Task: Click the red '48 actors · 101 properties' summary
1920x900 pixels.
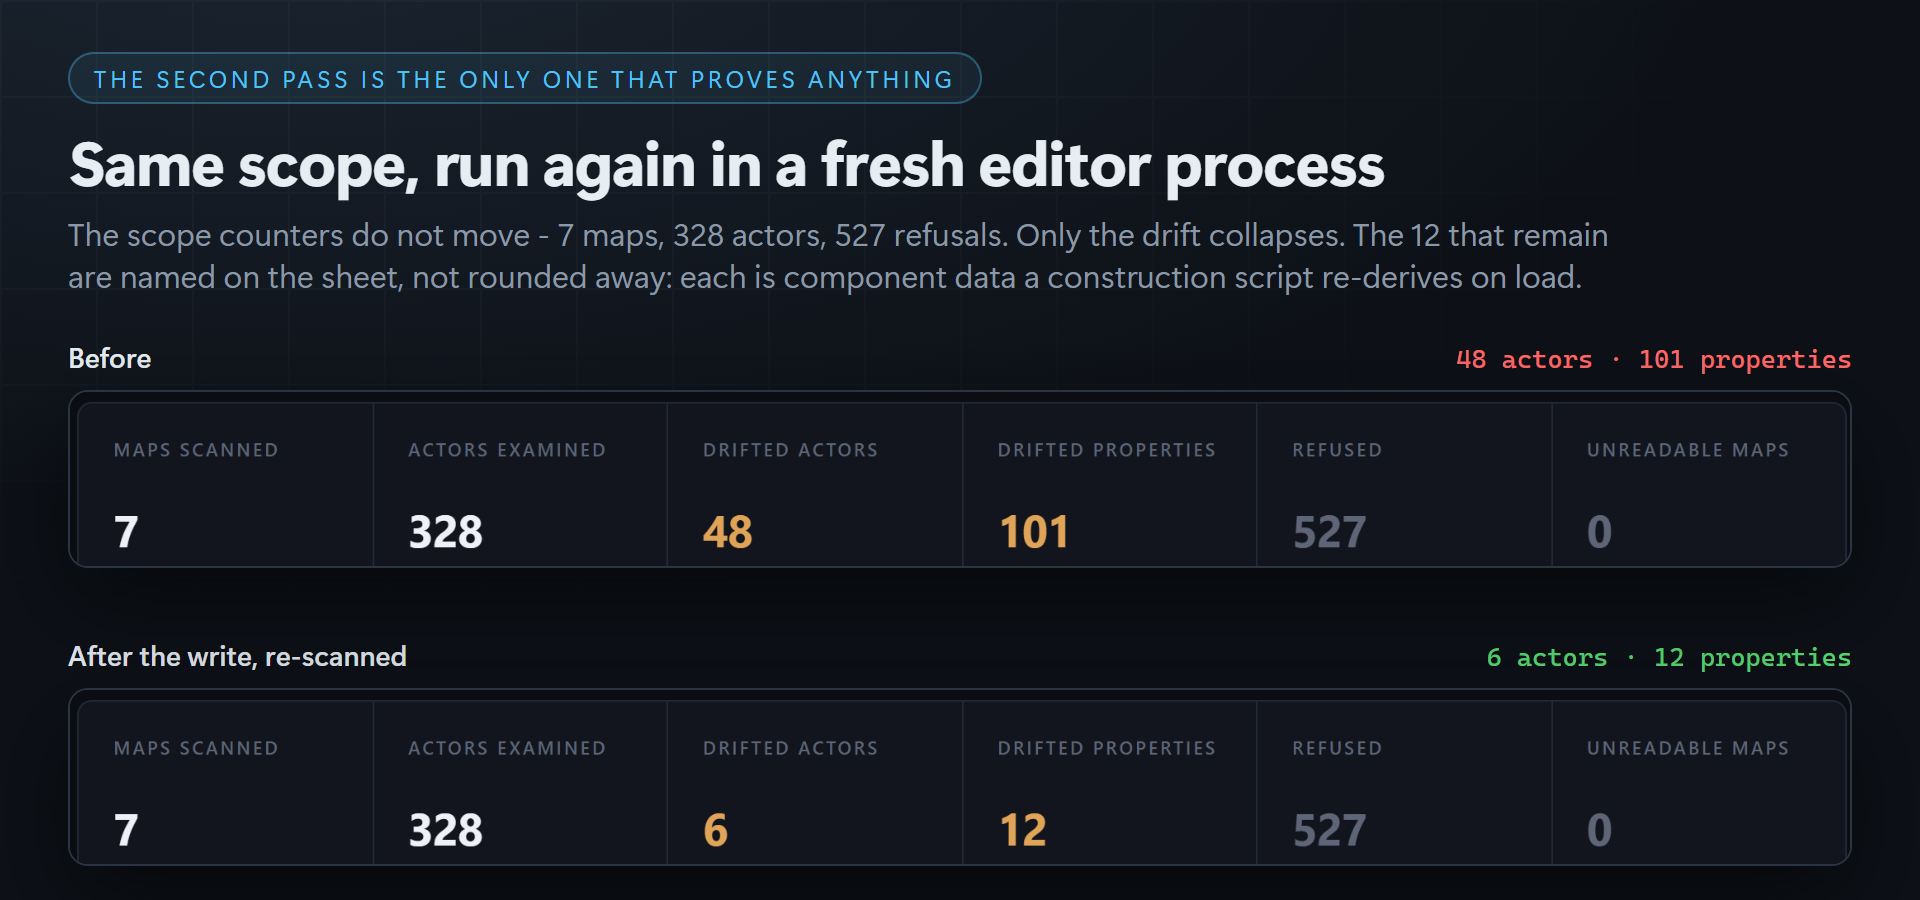Action: point(1653,359)
